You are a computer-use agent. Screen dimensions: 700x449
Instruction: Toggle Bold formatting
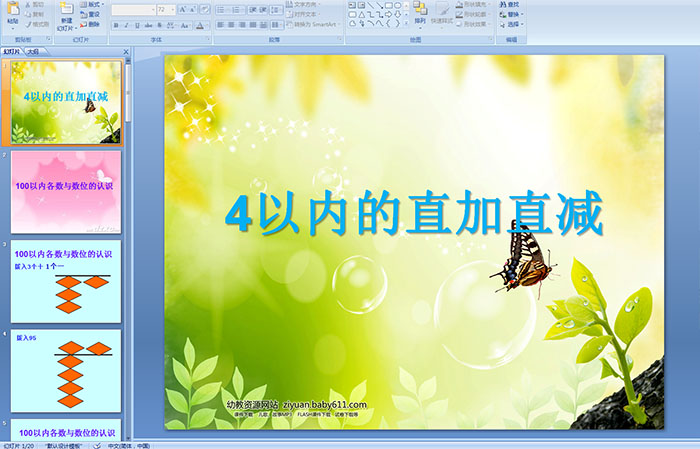pyautogui.click(x=116, y=25)
